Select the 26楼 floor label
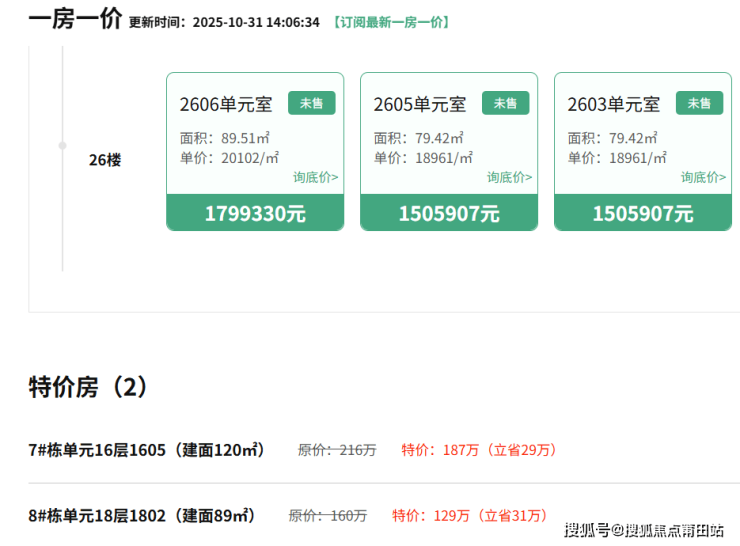The height and width of the screenshot is (546, 740). 105,160
